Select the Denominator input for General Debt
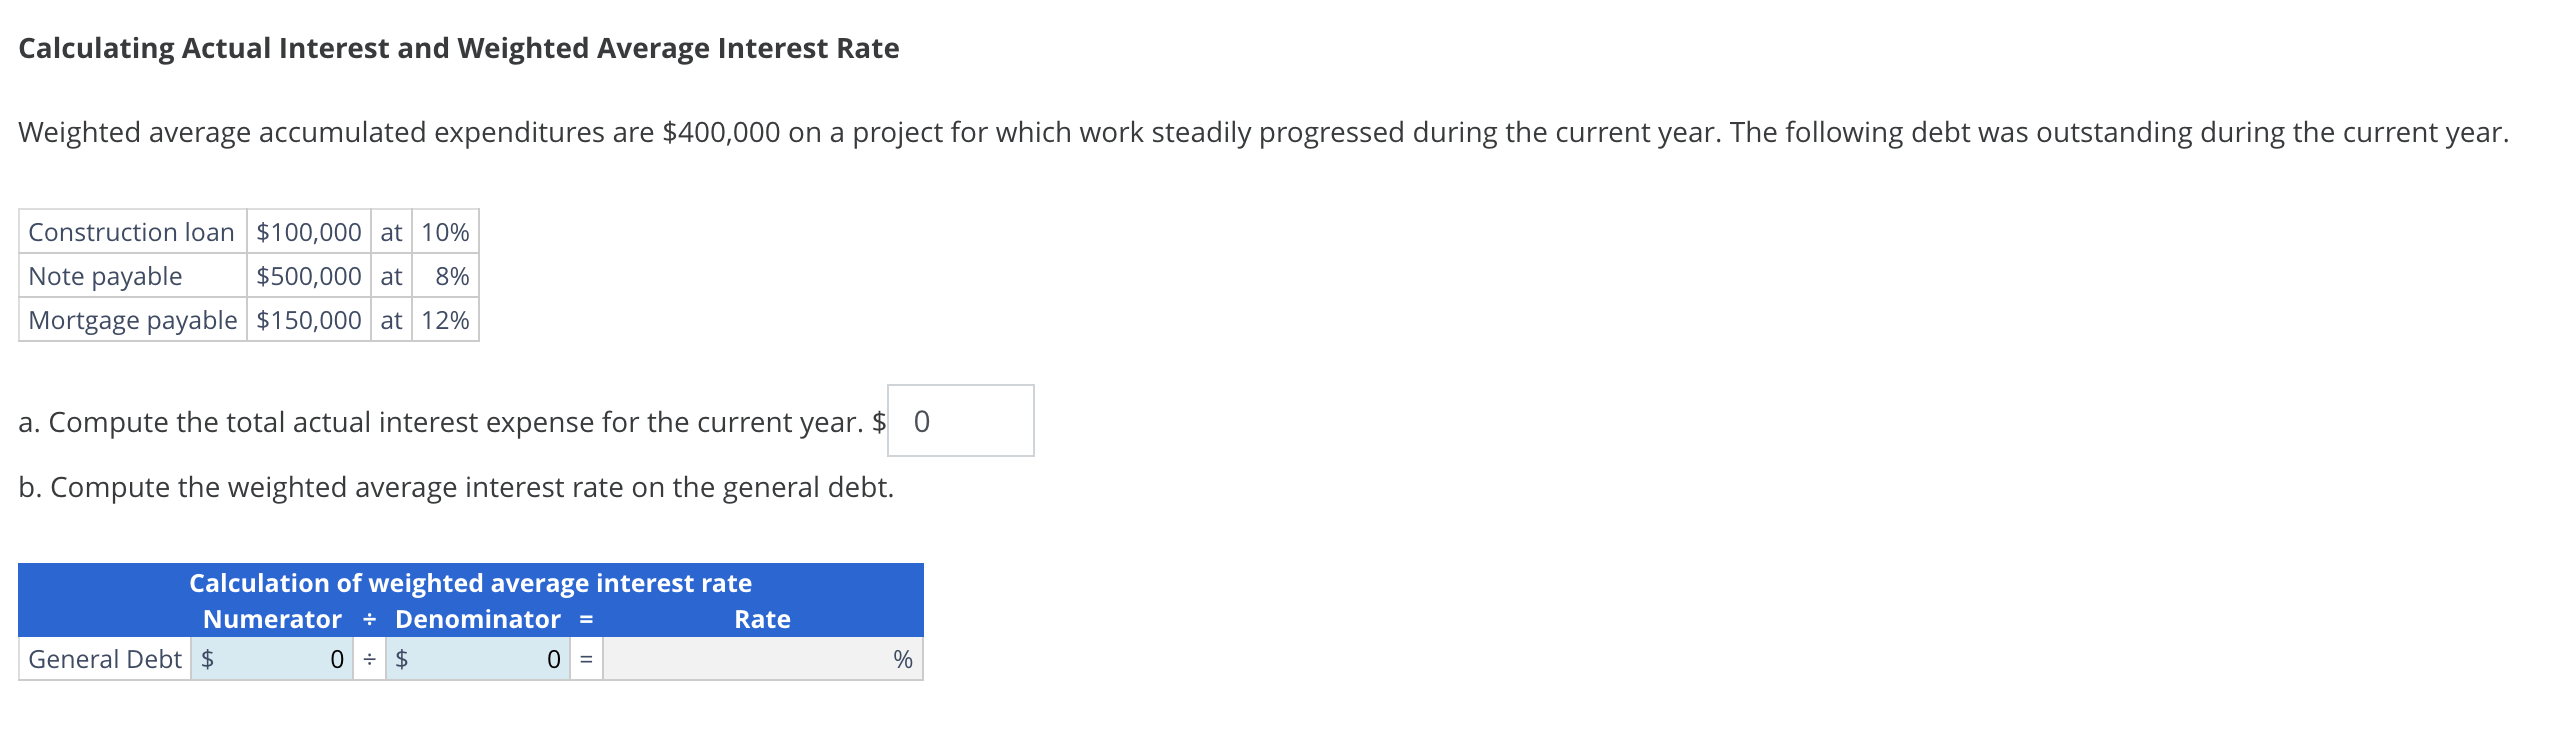The image size is (2550, 738). (480, 659)
